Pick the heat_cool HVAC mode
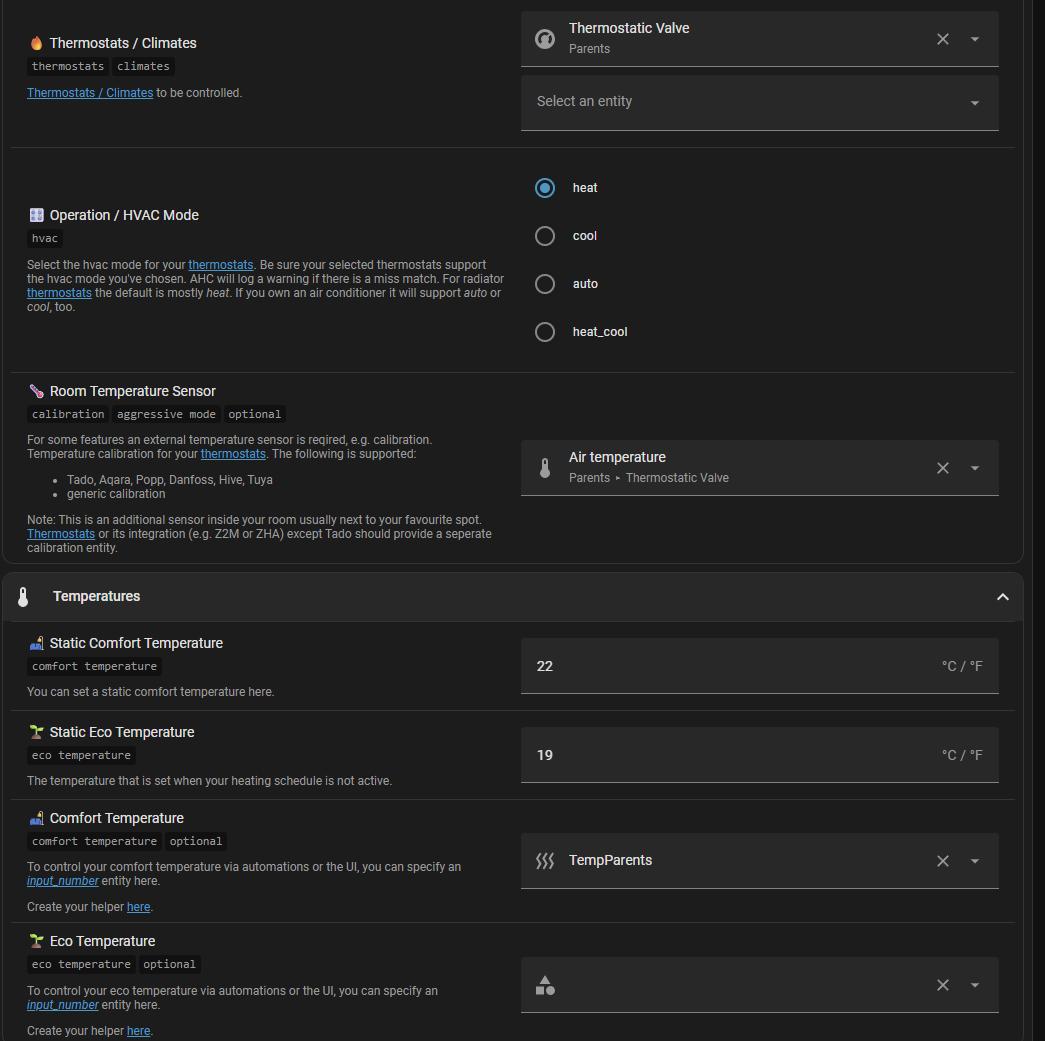This screenshot has width=1045, height=1041. (545, 332)
